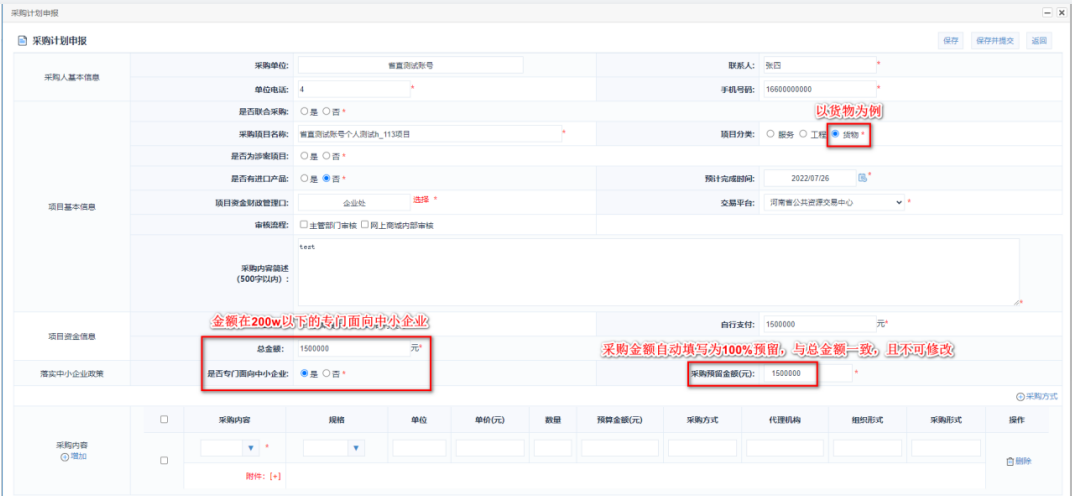This screenshot has height=496, width=1072.
Task: Minimize the 采购计划申报 window
Action: pyautogui.click(x=1047, y=11)
